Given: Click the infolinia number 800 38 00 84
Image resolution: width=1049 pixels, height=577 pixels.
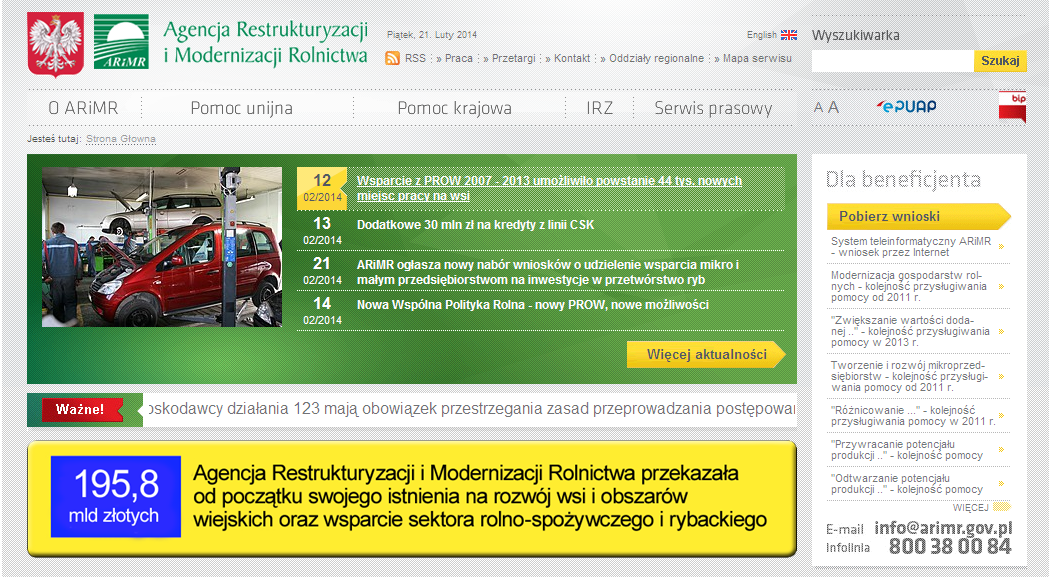Looking at the screenshot, I should pyautogui.click(x=950, y=546).
